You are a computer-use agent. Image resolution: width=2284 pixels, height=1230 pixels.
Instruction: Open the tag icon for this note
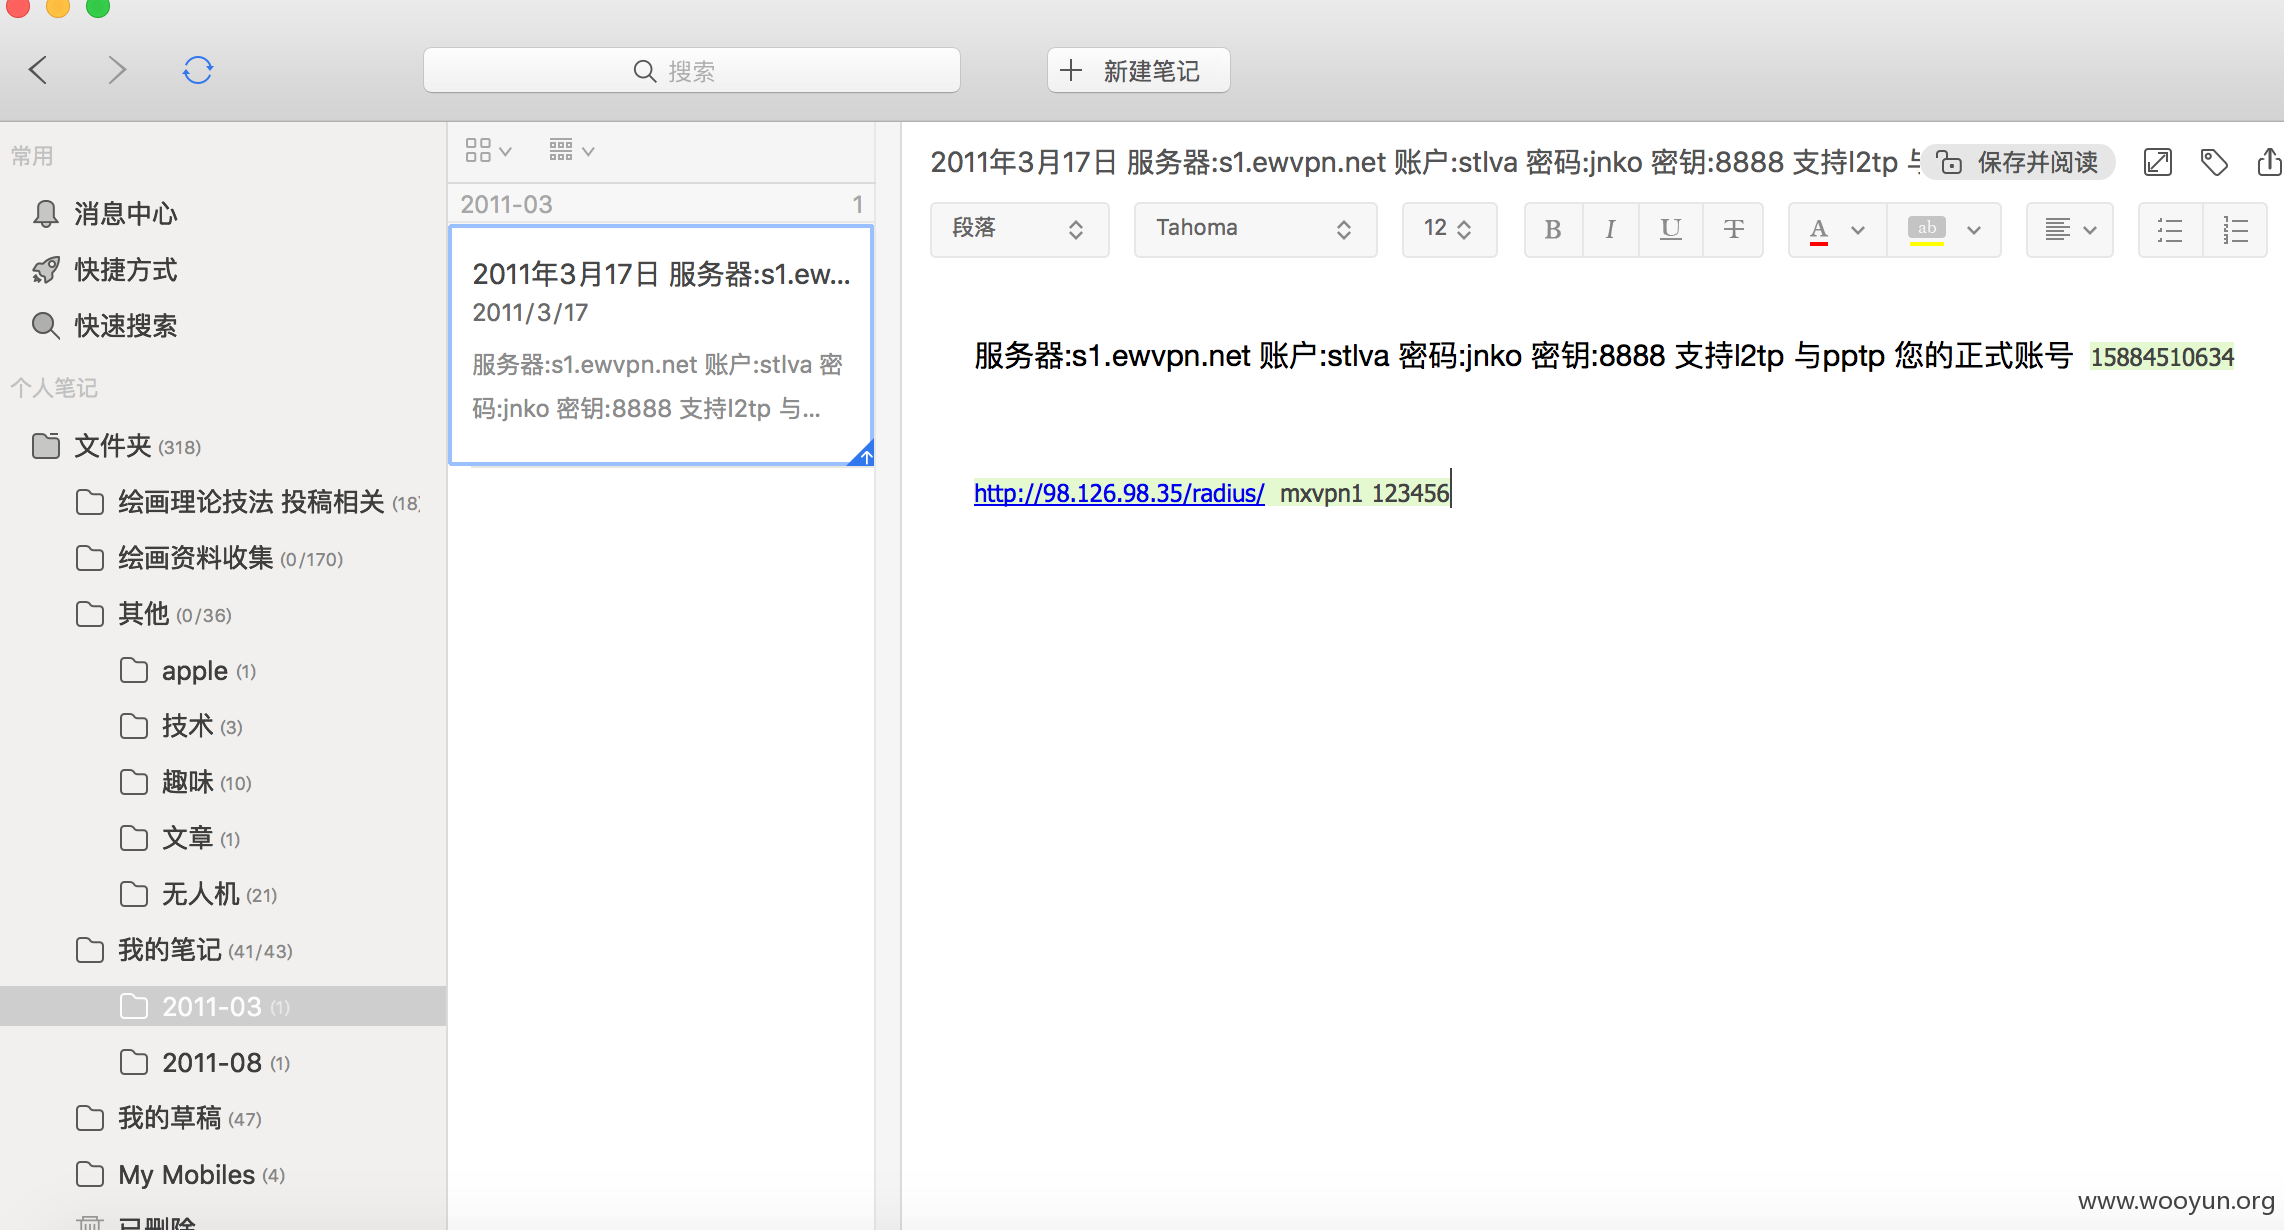point(2214,162)
